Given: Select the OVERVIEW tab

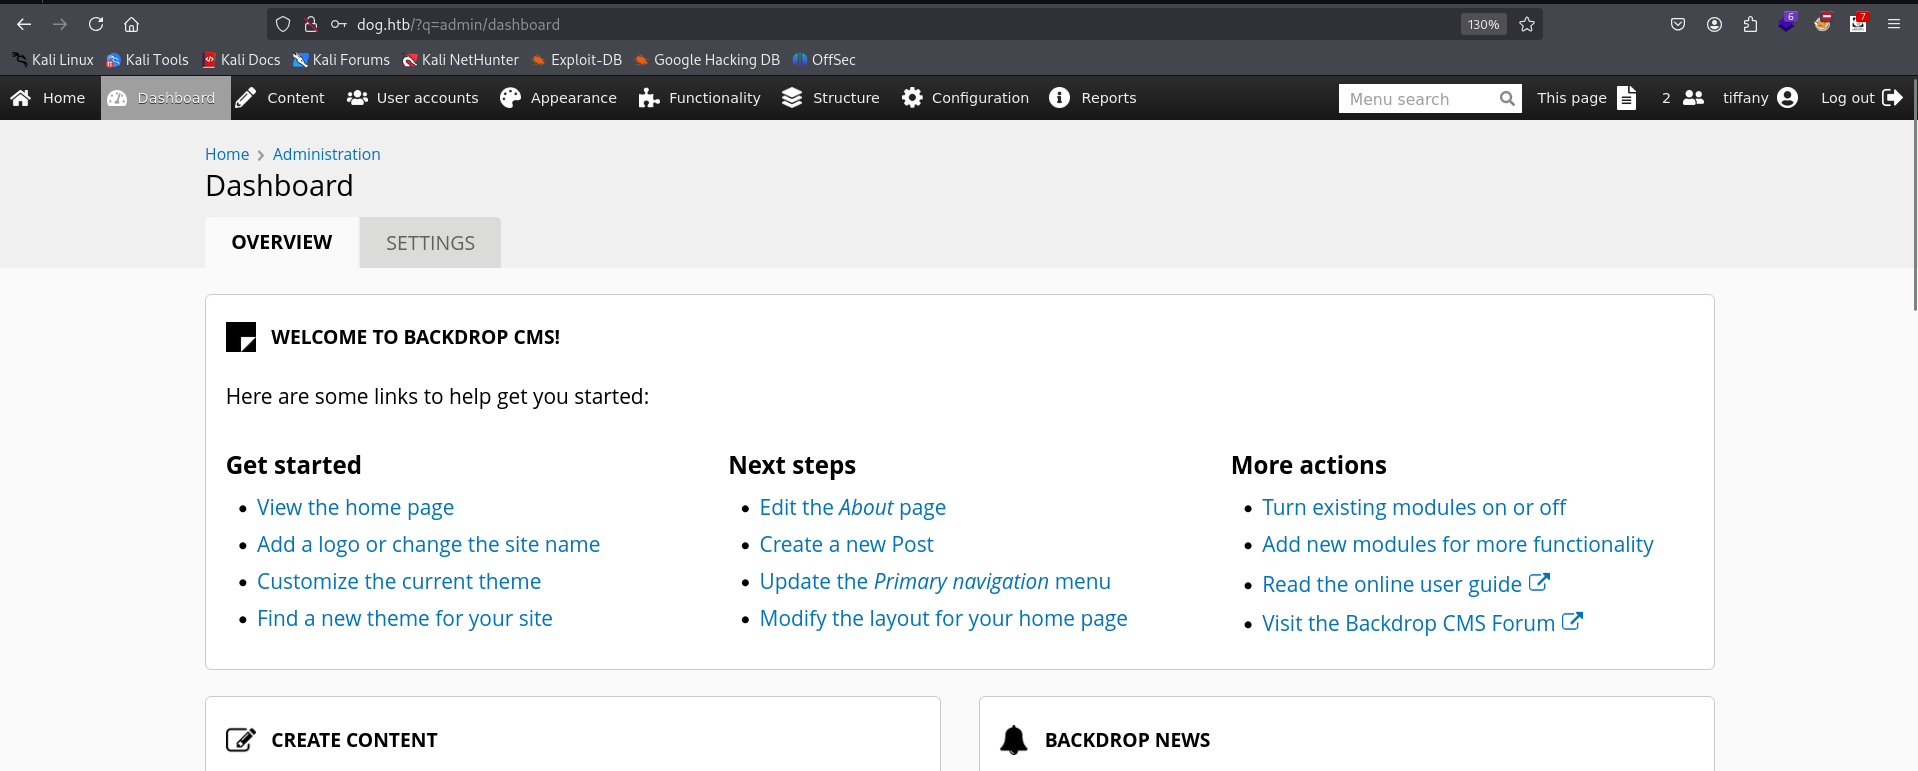Looking at the screenshot, I should [282, 242].
